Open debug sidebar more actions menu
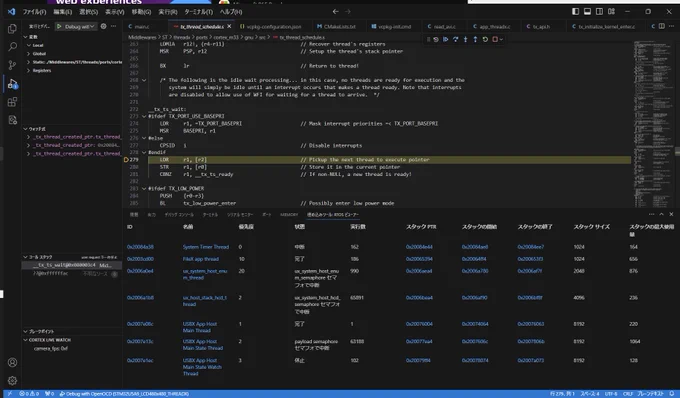Screen dimensions: 680x398 coord(114,26)
